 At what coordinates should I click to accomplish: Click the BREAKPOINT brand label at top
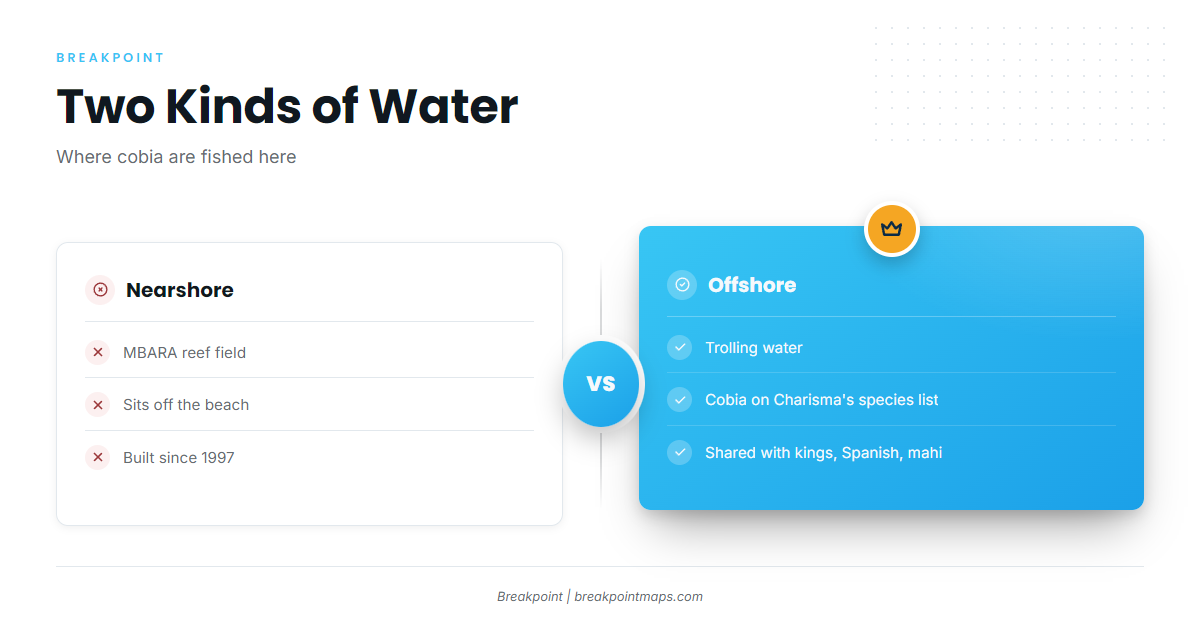coord(110,58)
